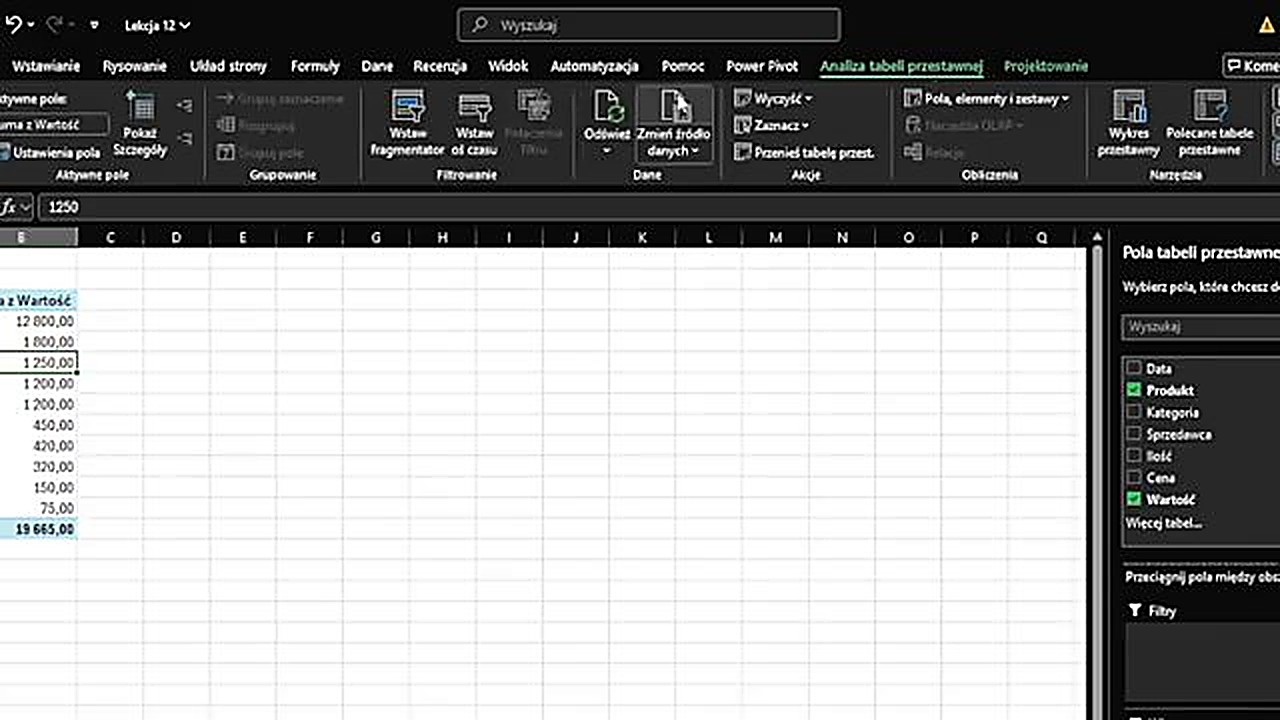Screen dimensions: 1280x720
Task: Open Pola, elementy i zestawy dropdown
Action: (986, 99)
